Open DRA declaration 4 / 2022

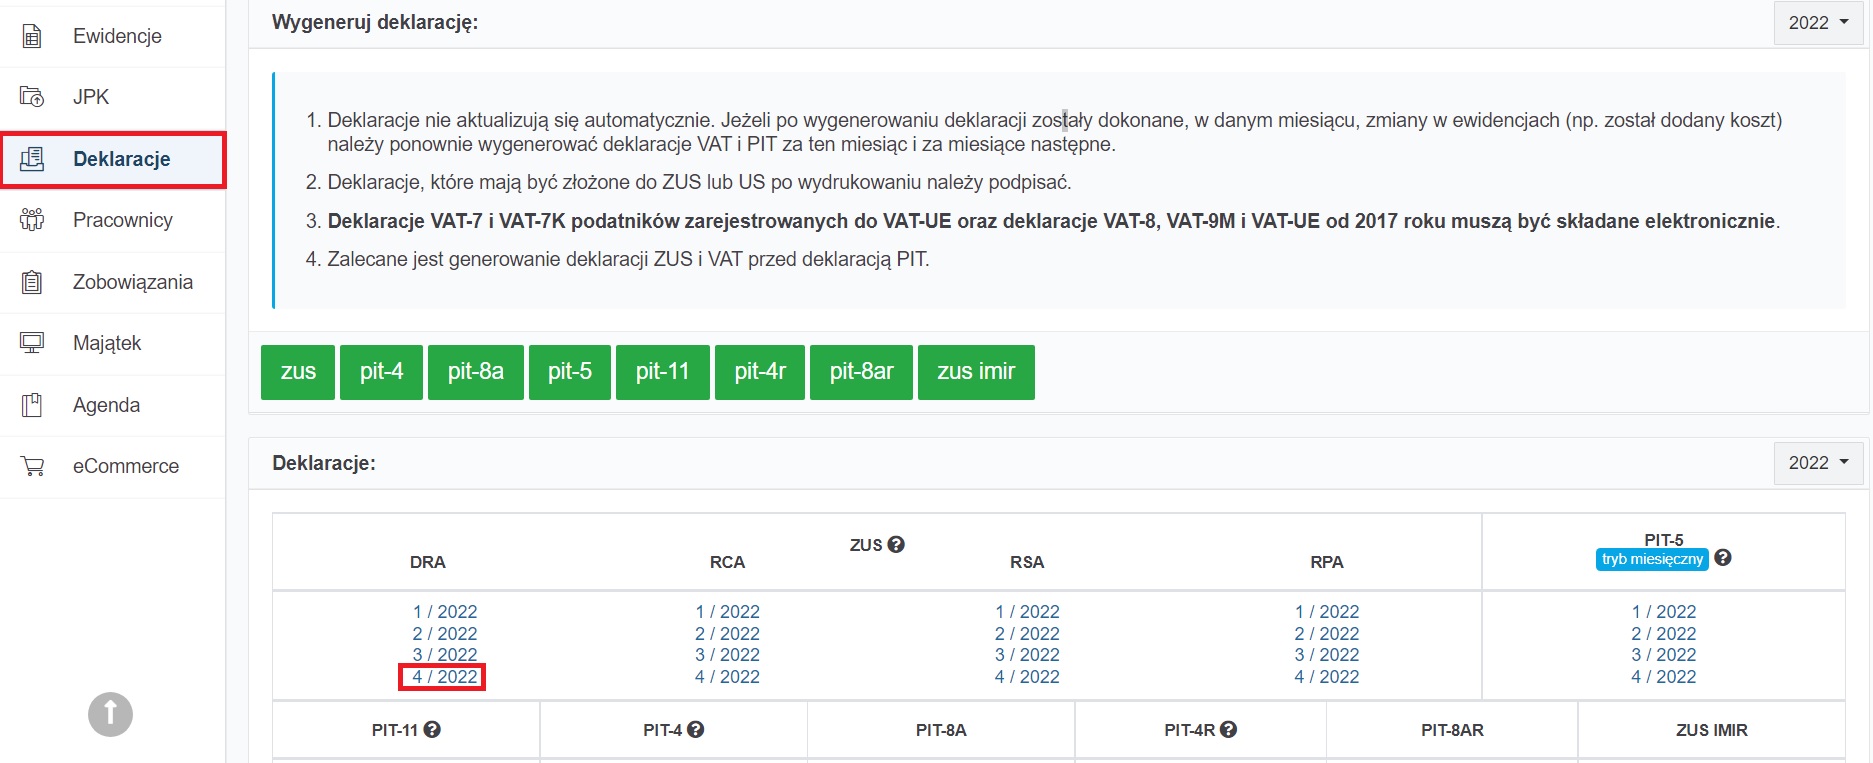[x=445, y=677]
